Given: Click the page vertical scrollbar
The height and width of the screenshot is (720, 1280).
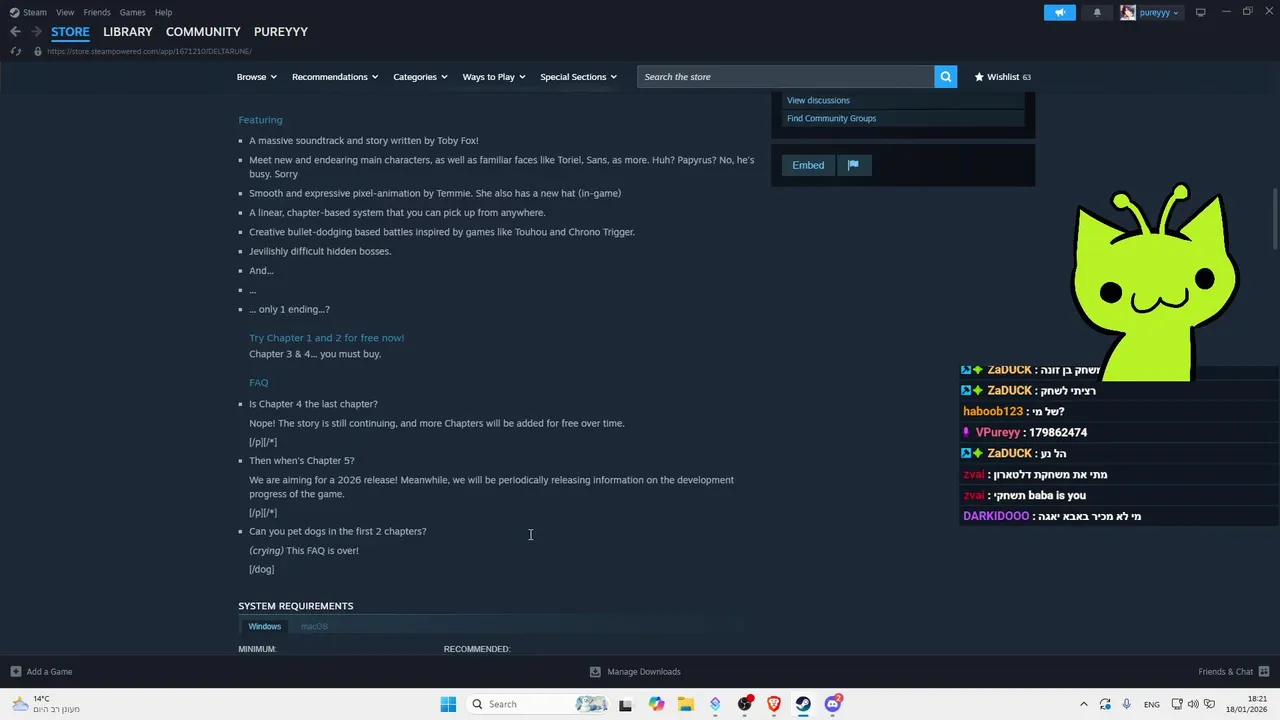Looking at the screenshot, I should (x=1274, y=218).
